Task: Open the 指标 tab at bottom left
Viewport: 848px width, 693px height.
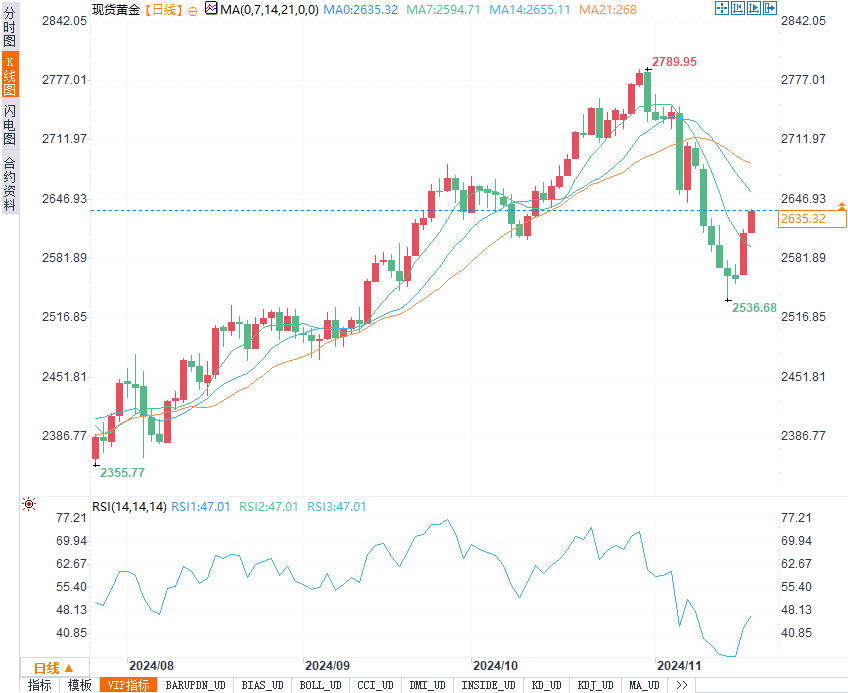Action: click(x=39, y=685)
